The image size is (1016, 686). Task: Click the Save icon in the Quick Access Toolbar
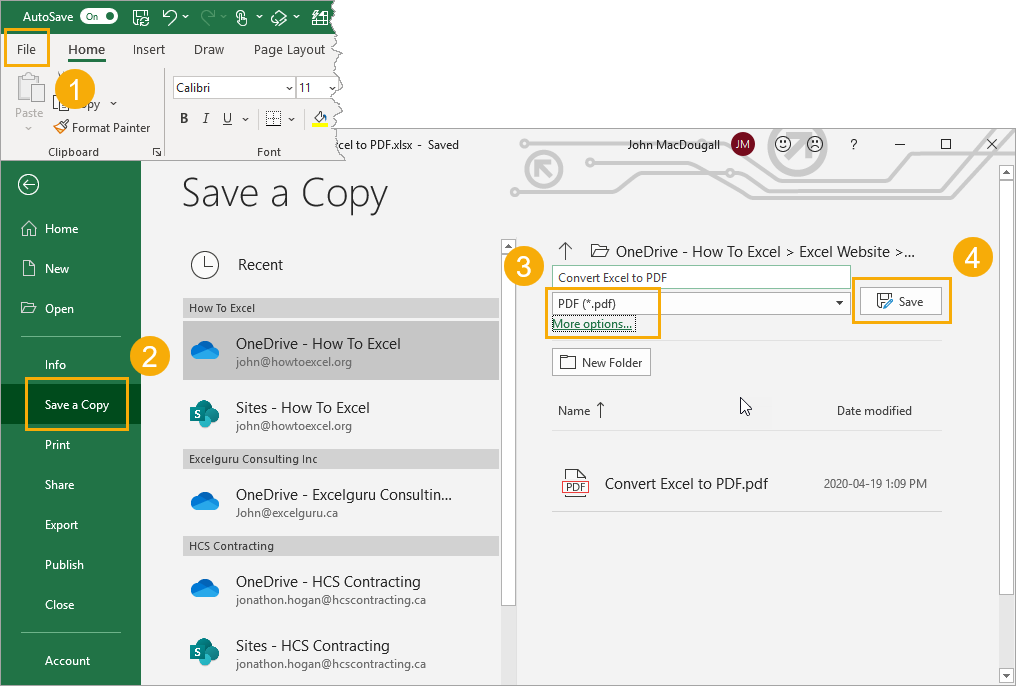pos(140,17)
